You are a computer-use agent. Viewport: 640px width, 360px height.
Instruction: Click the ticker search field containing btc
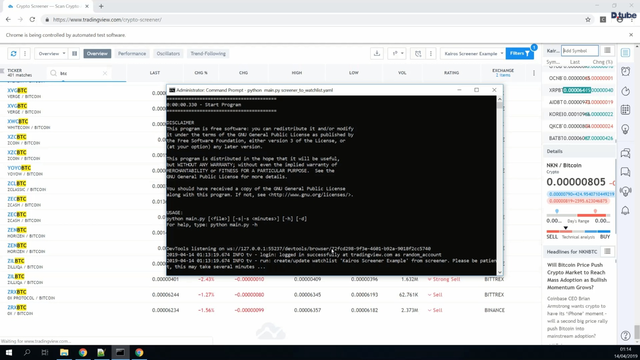point(79,73)
